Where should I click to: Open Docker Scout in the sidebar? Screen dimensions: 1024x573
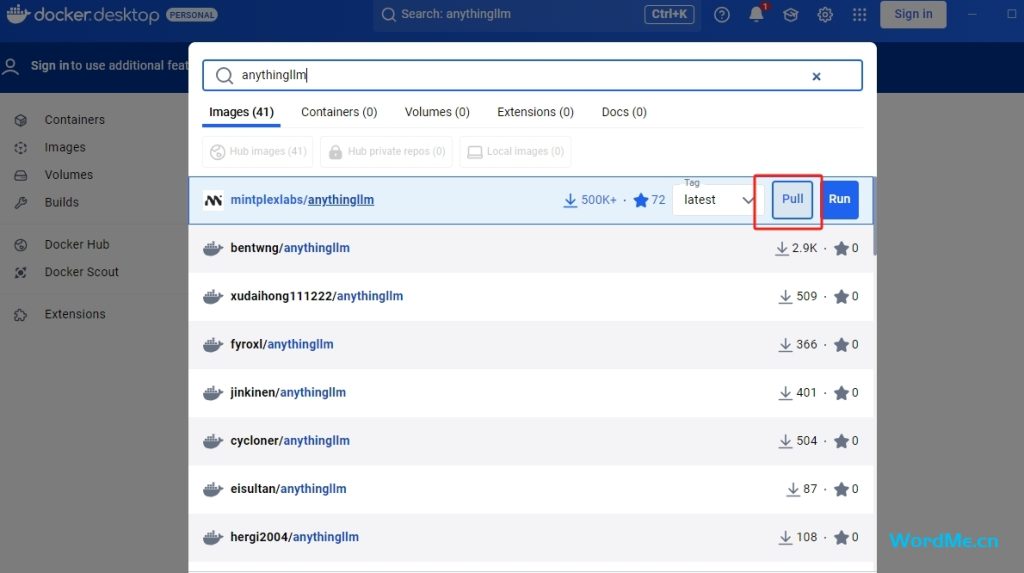click(82, 272)
